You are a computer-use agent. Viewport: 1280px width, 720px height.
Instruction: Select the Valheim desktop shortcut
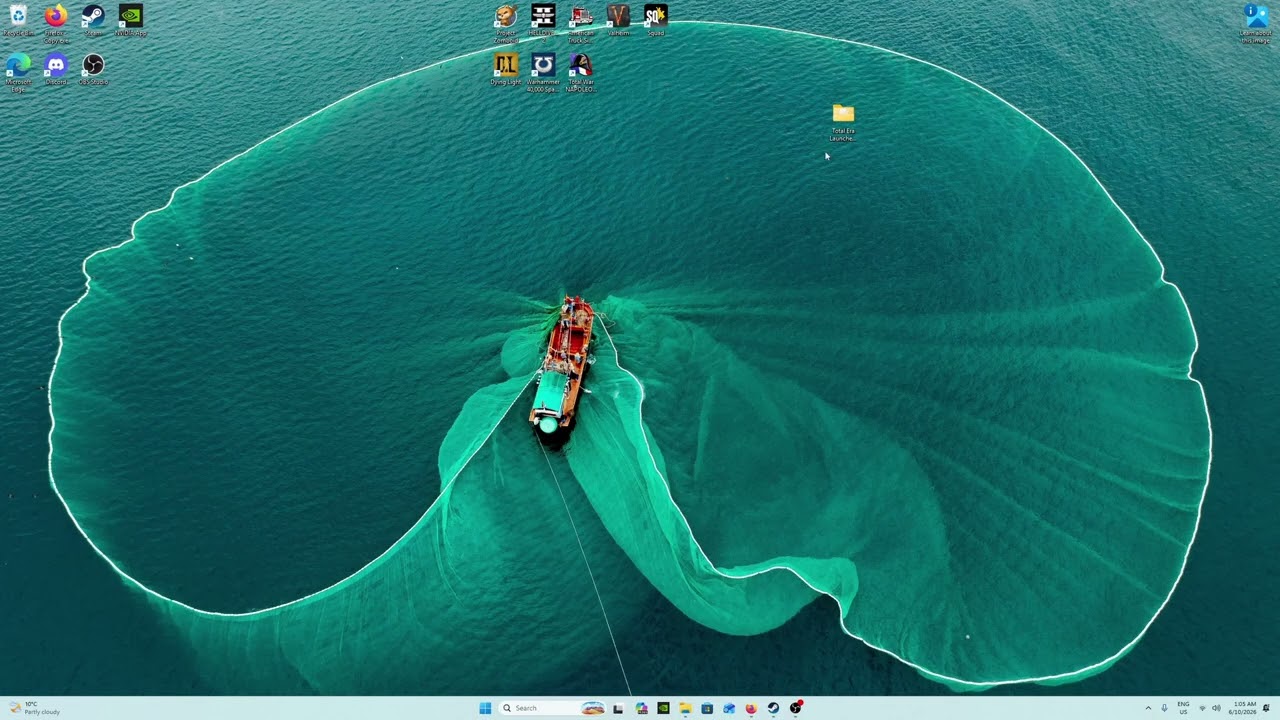tap(619, 21)
